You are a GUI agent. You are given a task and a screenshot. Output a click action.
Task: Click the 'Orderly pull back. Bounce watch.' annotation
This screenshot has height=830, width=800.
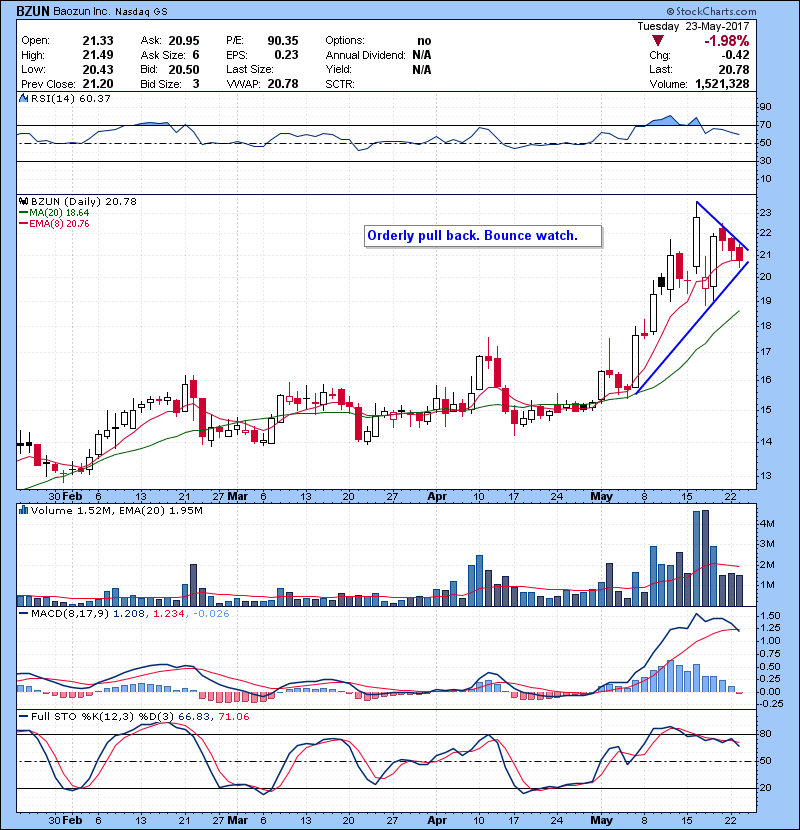(483, 236)
